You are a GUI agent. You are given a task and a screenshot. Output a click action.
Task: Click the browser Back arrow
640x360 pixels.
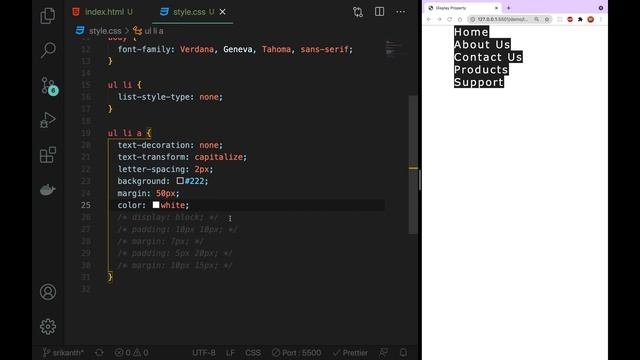[x=429, y=19]
